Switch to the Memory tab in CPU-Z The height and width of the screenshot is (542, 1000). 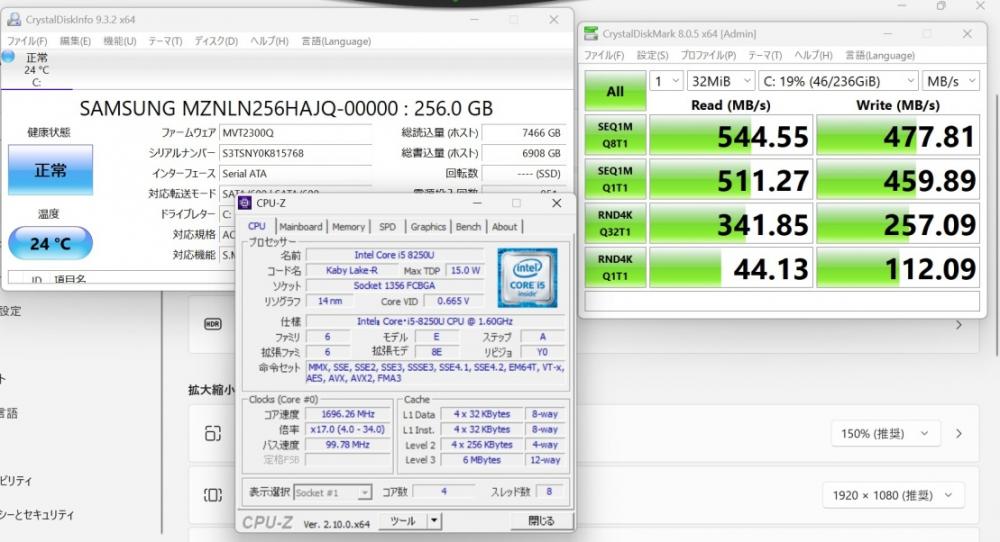[x=348, y=226]
